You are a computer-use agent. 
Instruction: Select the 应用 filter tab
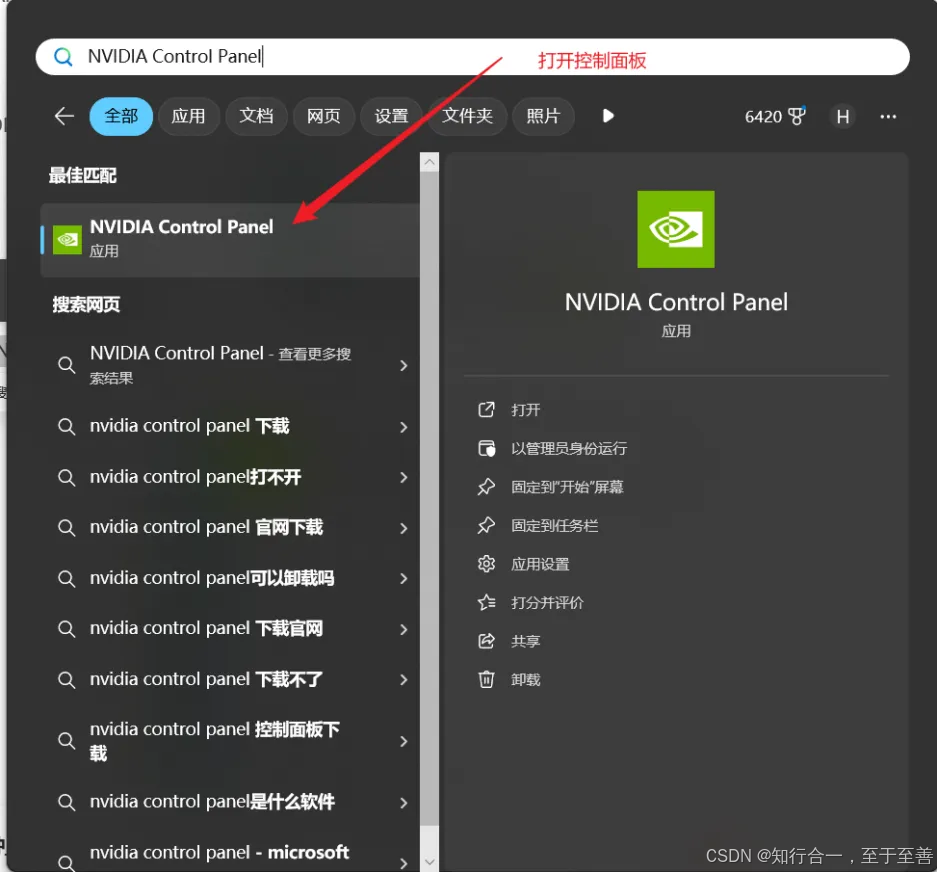pos(188,116)
